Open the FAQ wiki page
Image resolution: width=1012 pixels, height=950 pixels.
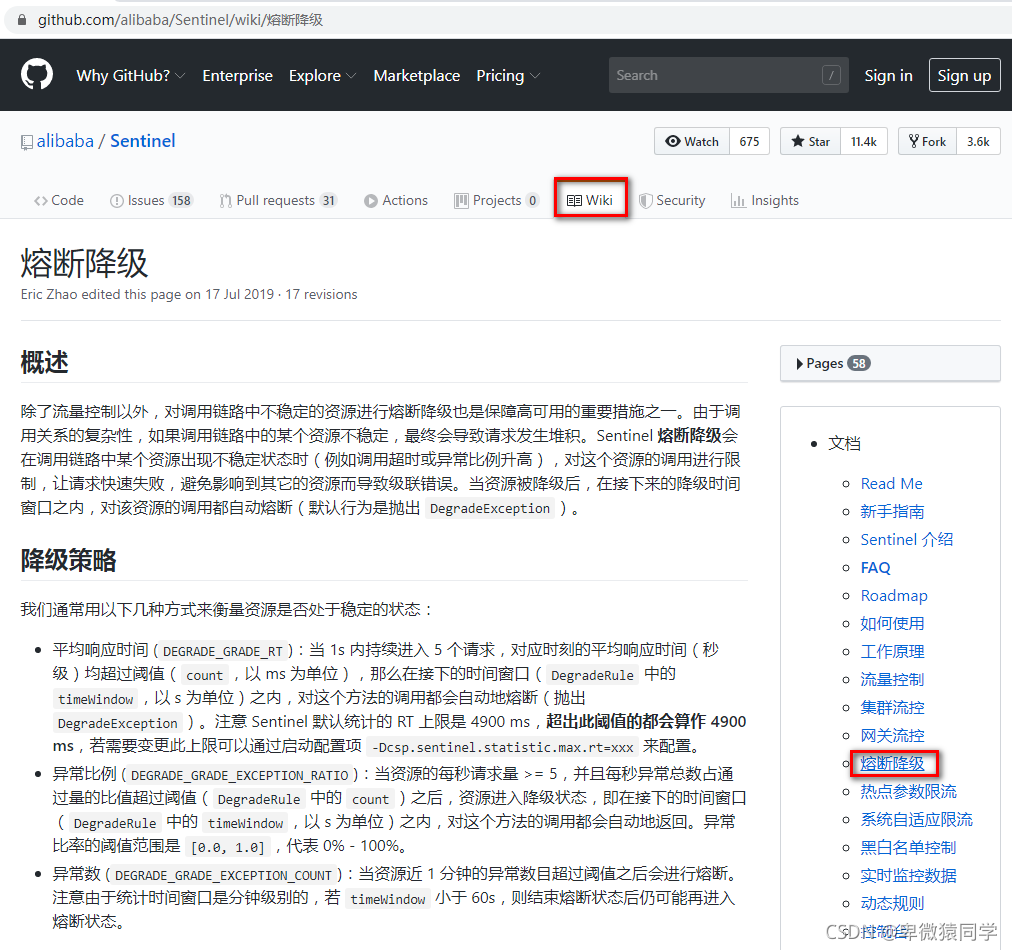pos(875,568)
